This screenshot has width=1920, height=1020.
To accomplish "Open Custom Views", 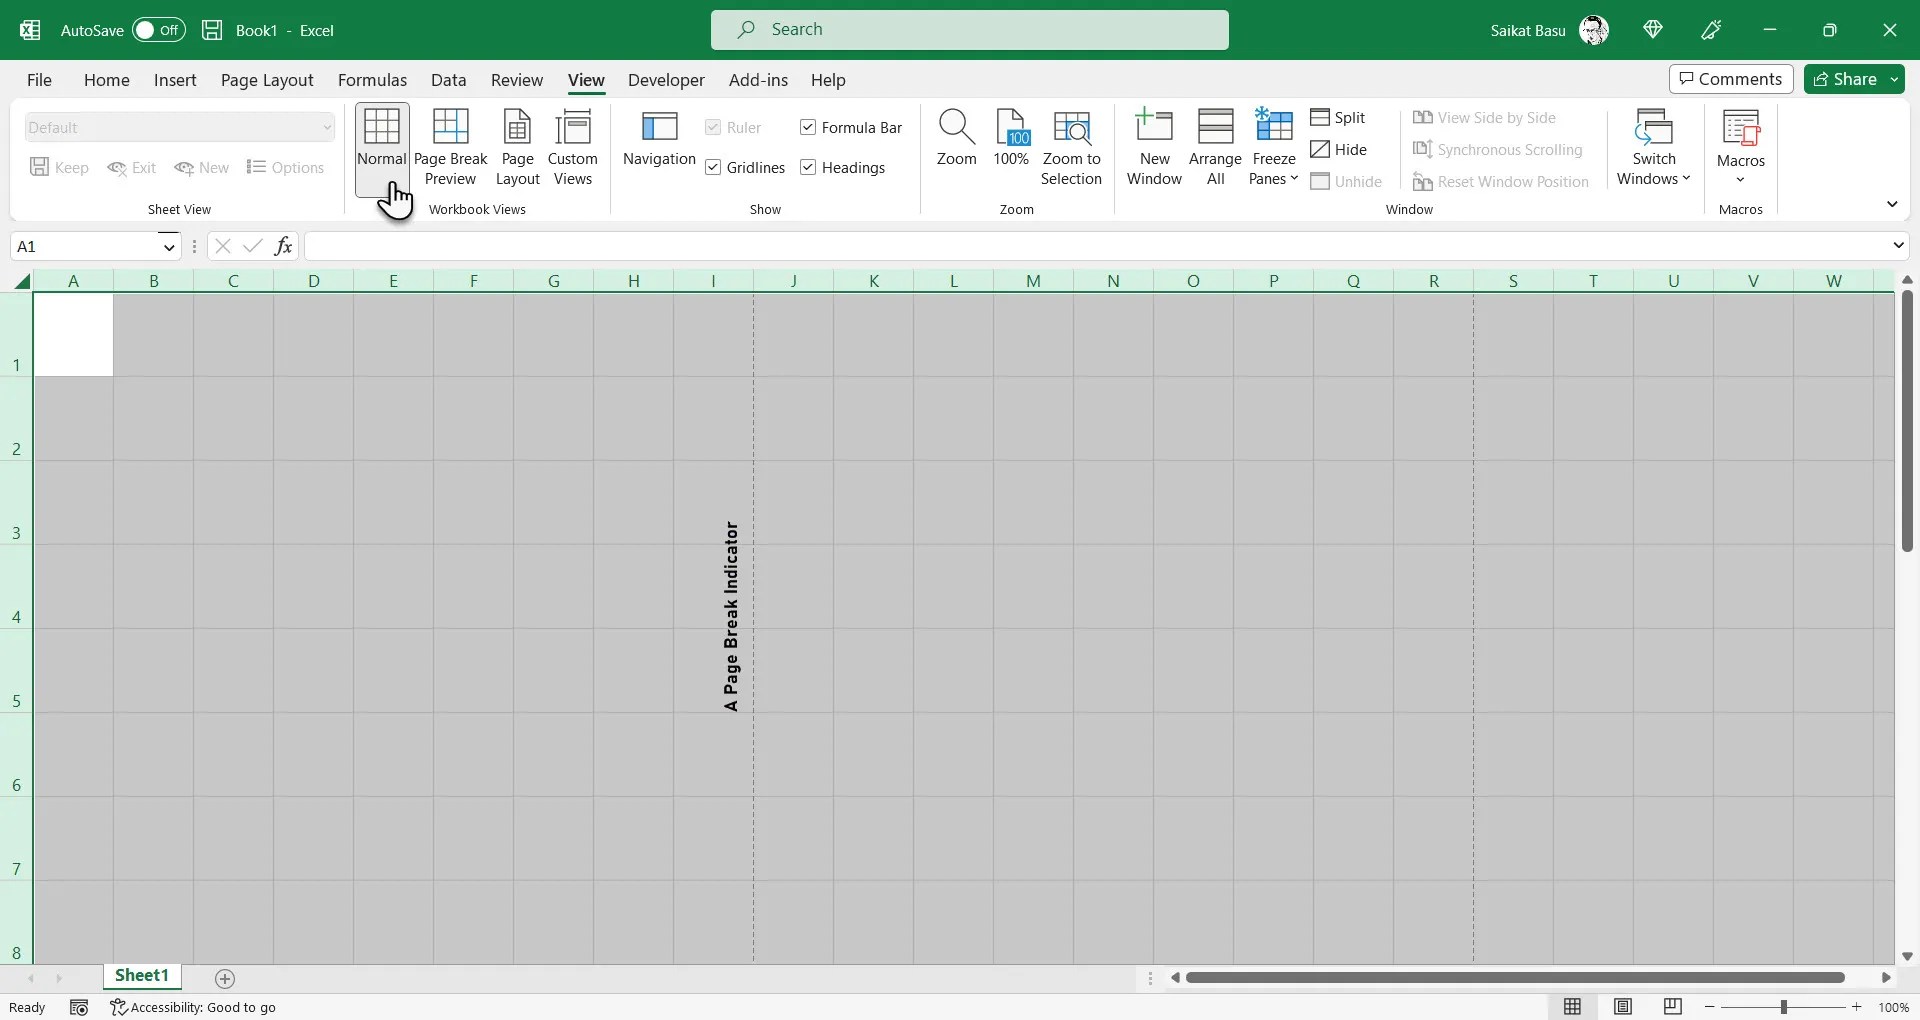I will point(572,146).
